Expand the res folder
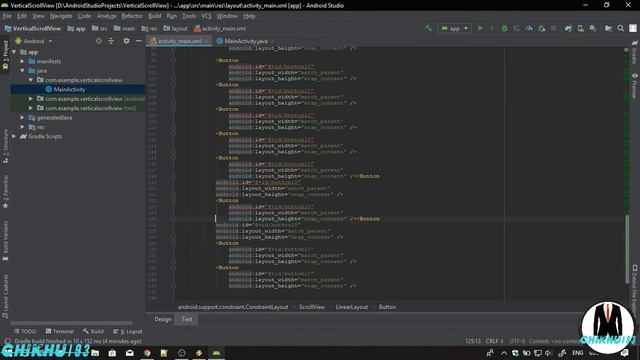 click(22, 127)
